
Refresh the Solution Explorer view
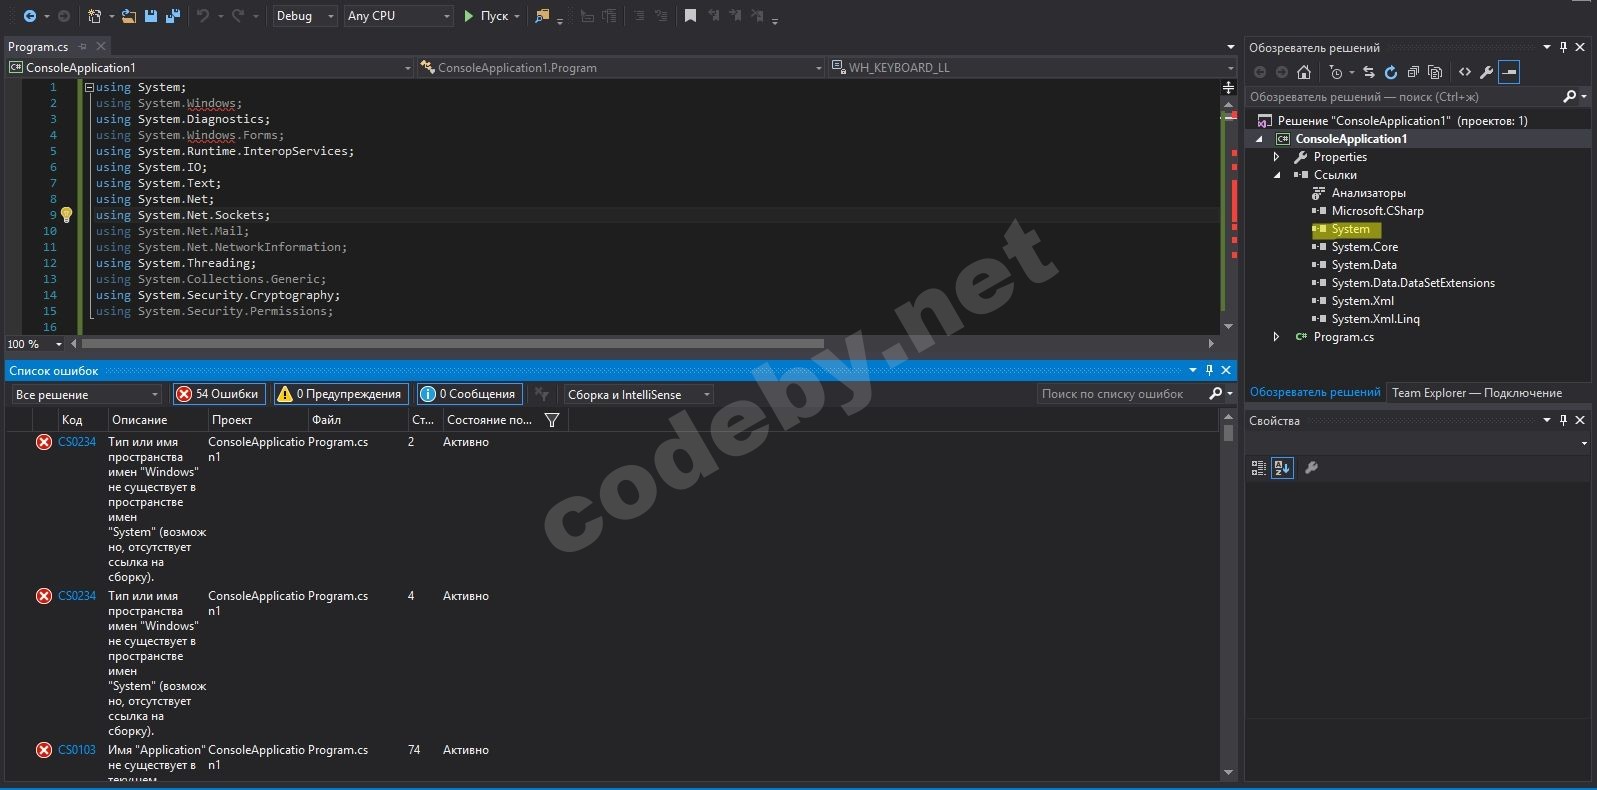pos(1390,72)
